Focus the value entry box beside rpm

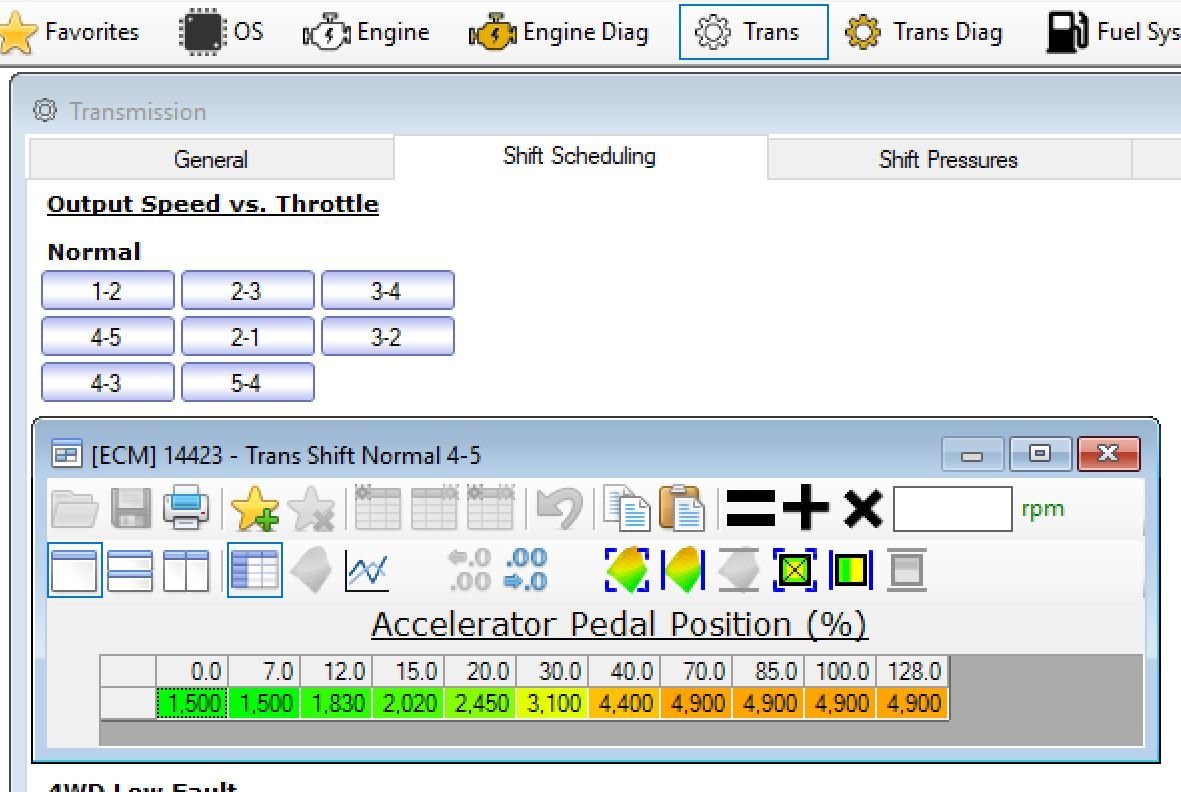coord(952,508)
